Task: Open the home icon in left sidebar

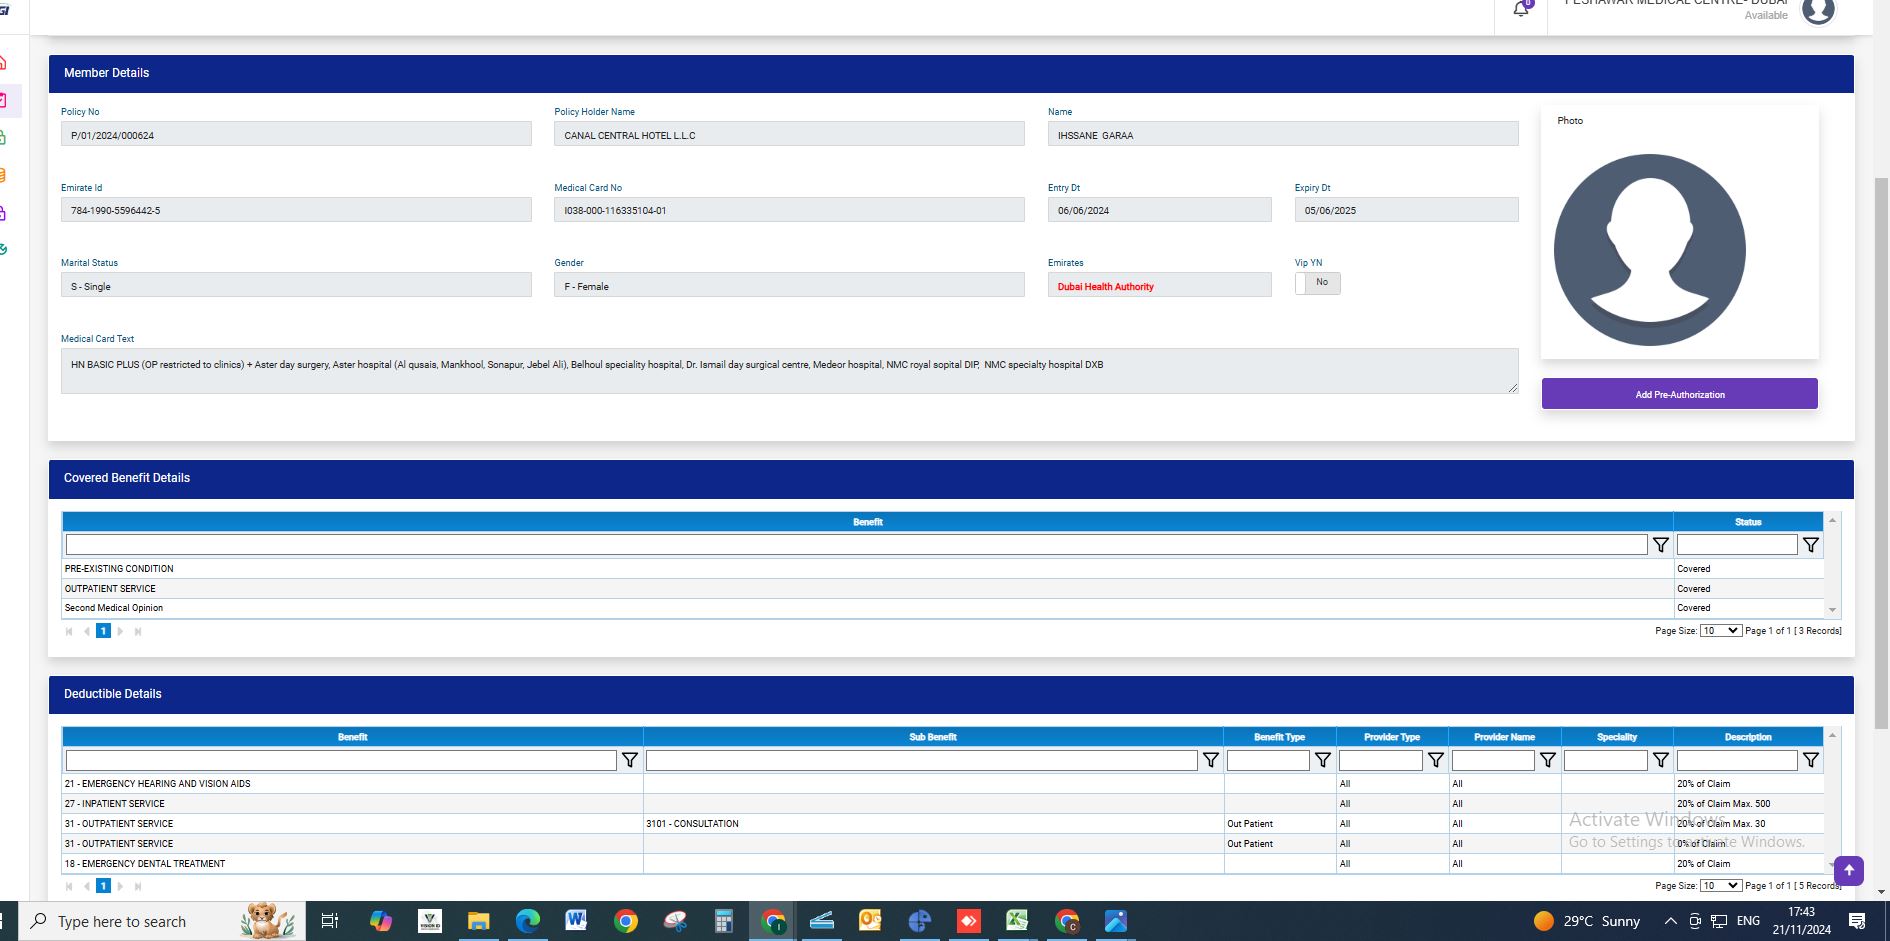Action: pos(4,63)
